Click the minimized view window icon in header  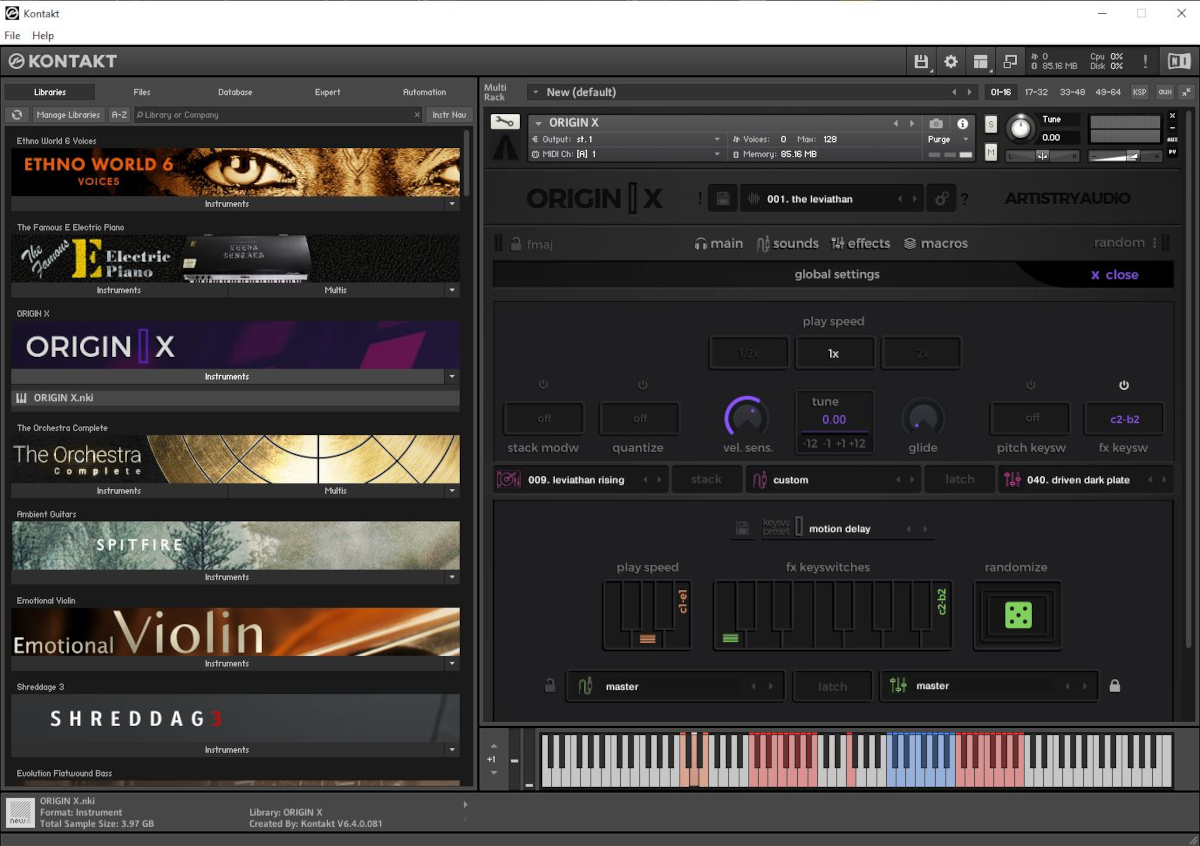pos(1010,61)
